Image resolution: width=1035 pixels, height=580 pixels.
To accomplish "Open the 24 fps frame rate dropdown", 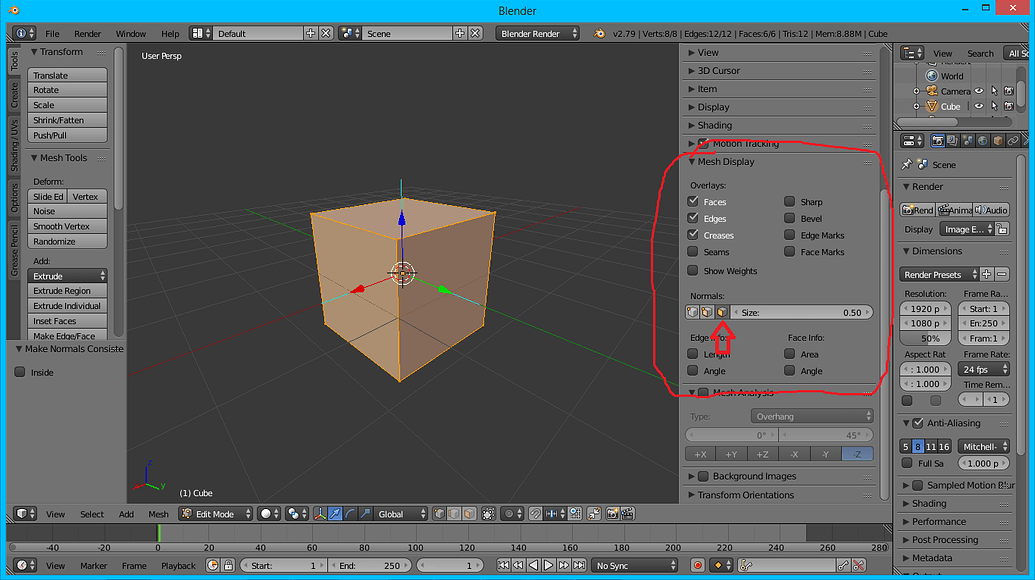I will (984, 370).
